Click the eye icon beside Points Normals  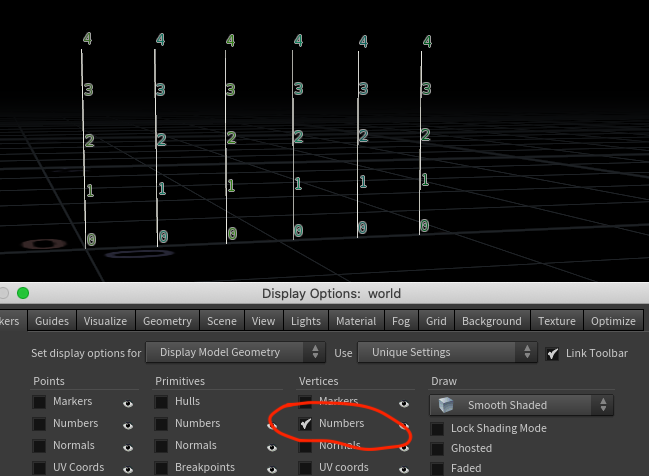[x=128, y=448]
